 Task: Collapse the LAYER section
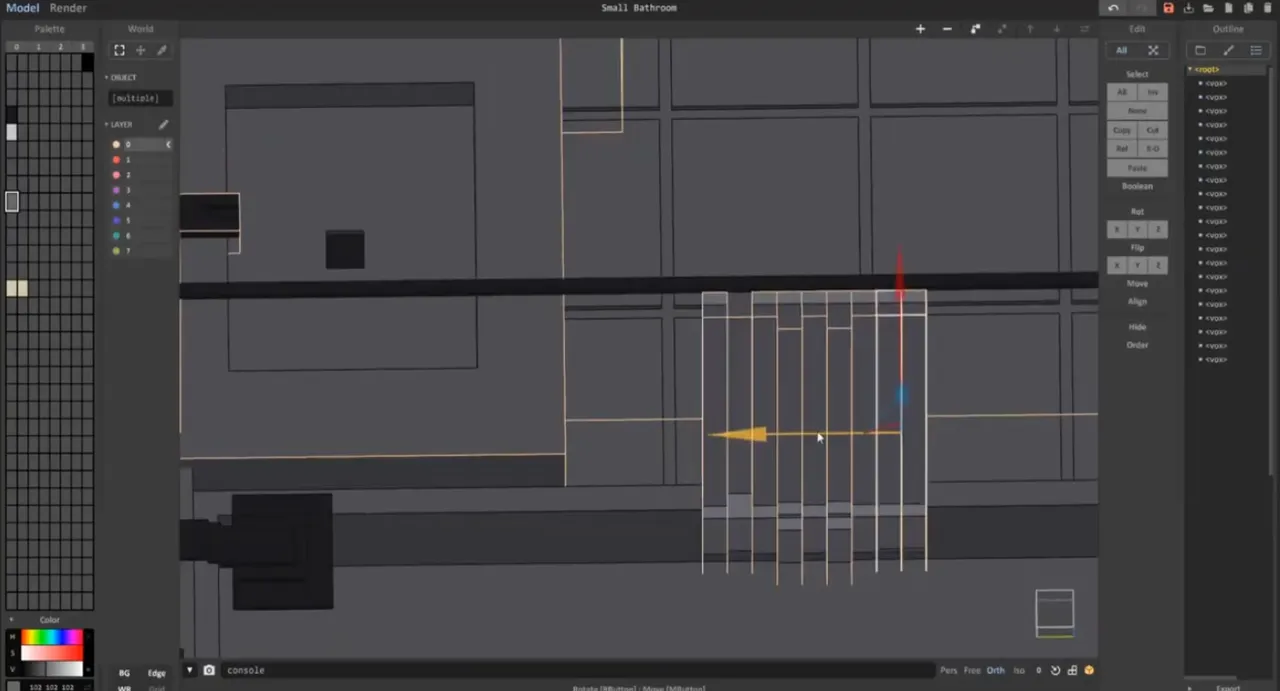pos(119,125)
